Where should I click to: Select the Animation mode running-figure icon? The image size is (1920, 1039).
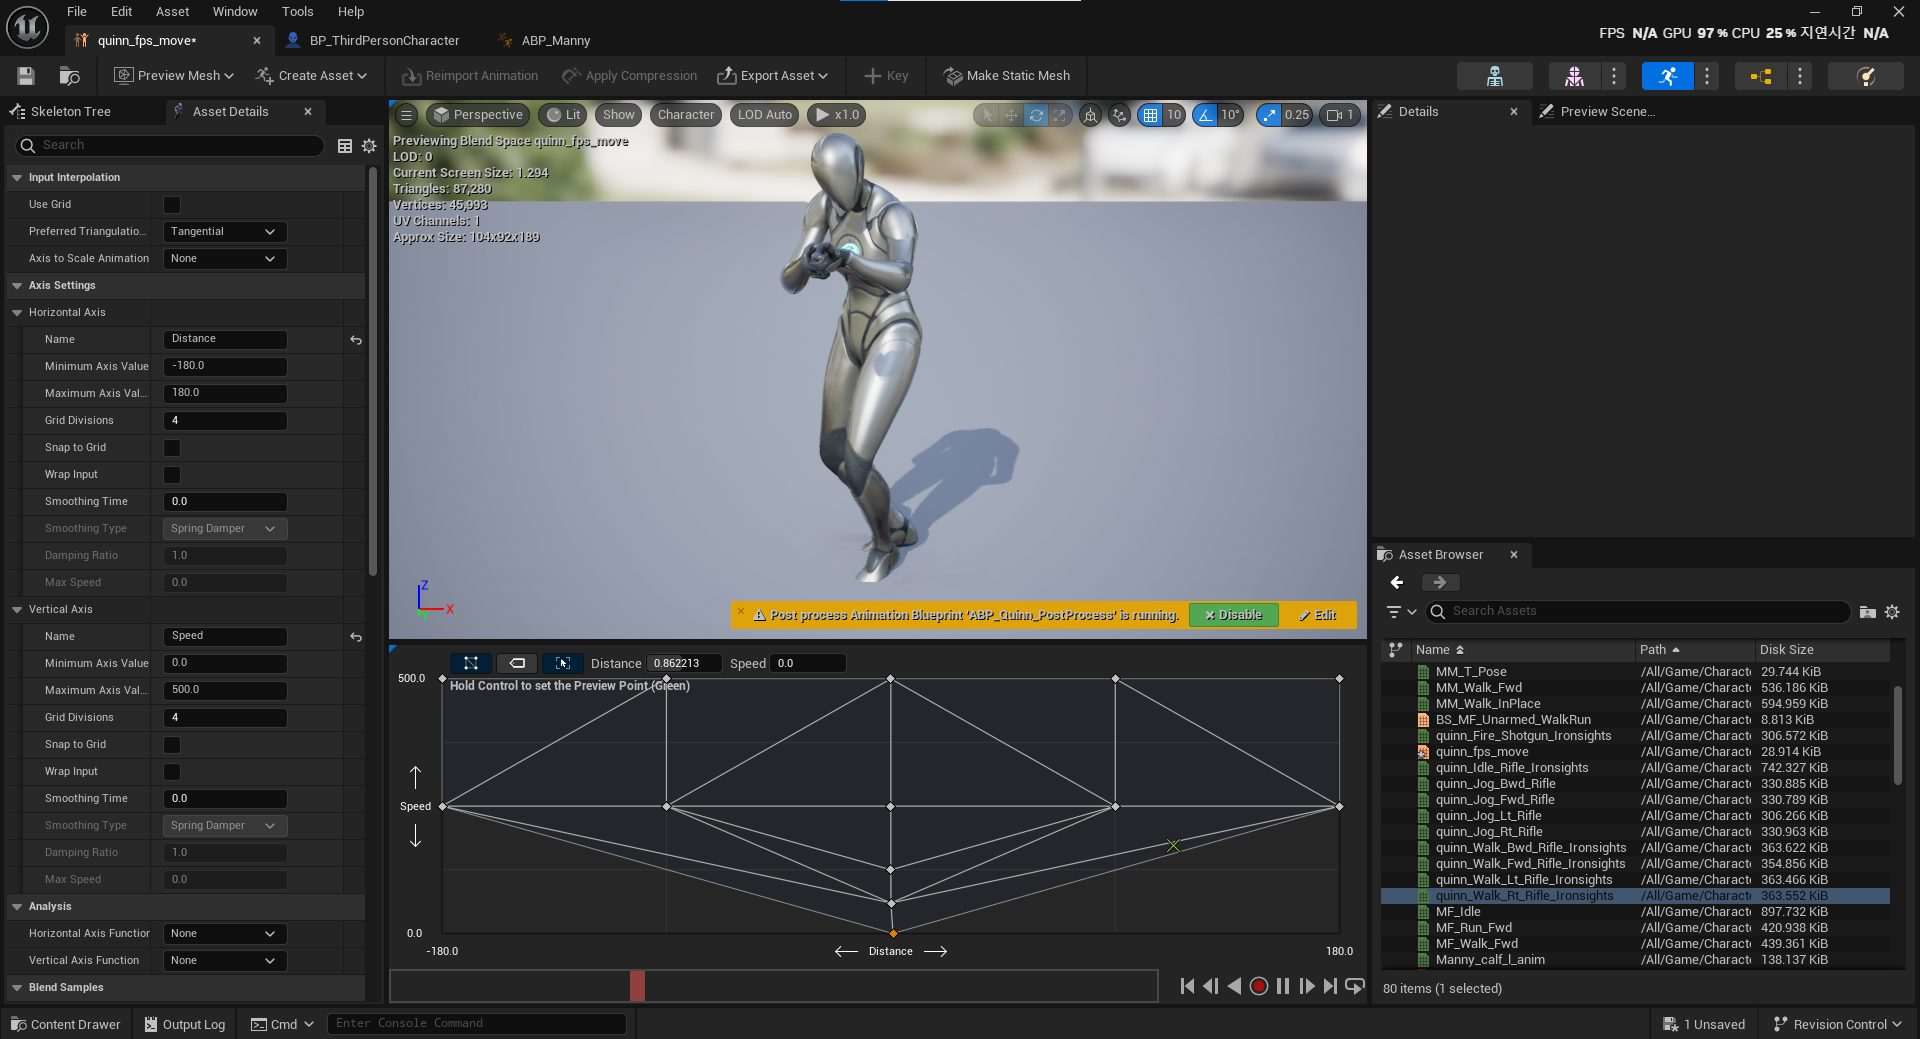click(1667, 76)
